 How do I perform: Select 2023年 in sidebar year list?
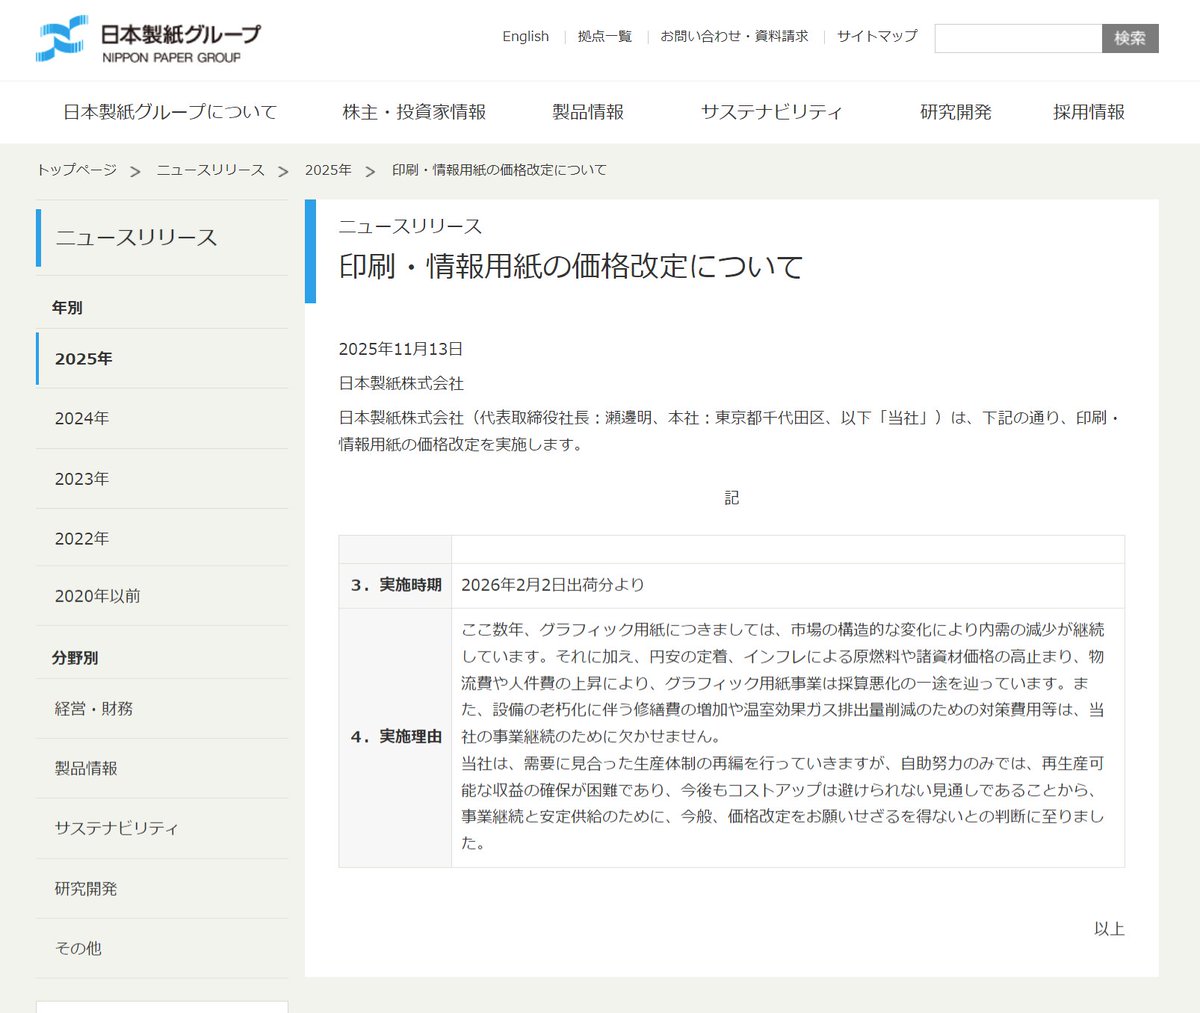point(162,479)
